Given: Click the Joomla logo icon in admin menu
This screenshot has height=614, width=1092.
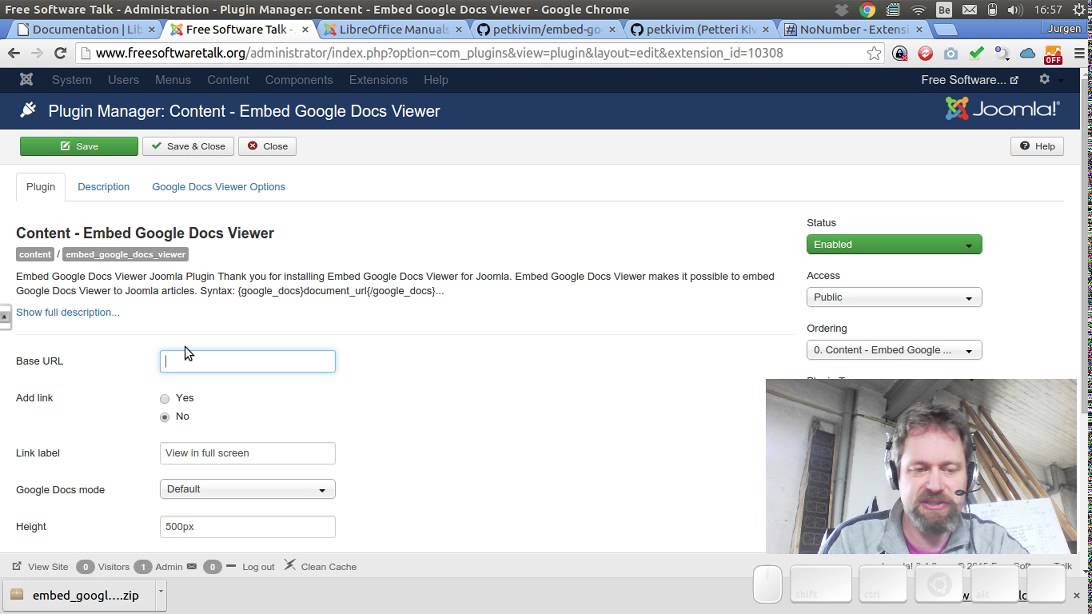Looking at the screenshot, I should point(26,79).
